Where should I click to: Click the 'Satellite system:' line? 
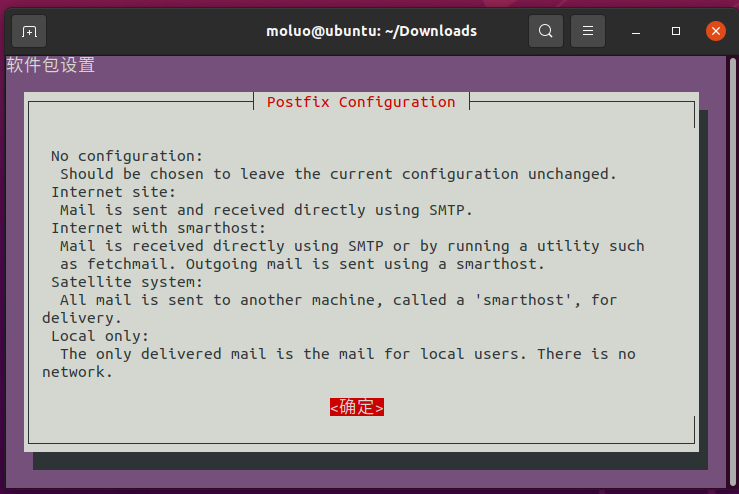(x=127, y=282)
